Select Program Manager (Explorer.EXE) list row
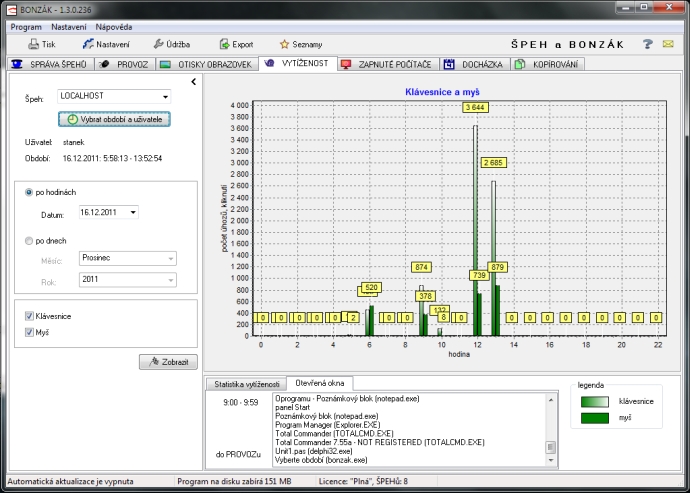The width and height of the screenshot is (690, 493). (327, 425)
